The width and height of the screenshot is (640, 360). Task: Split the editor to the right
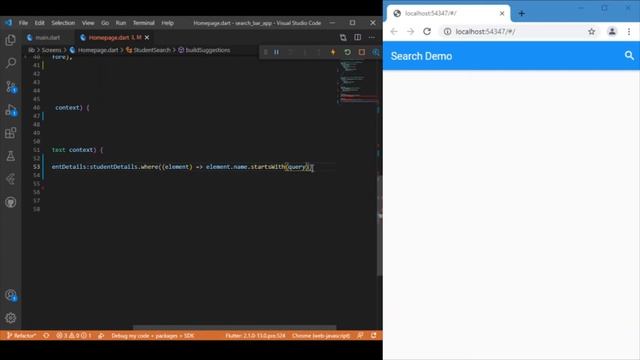358,38
